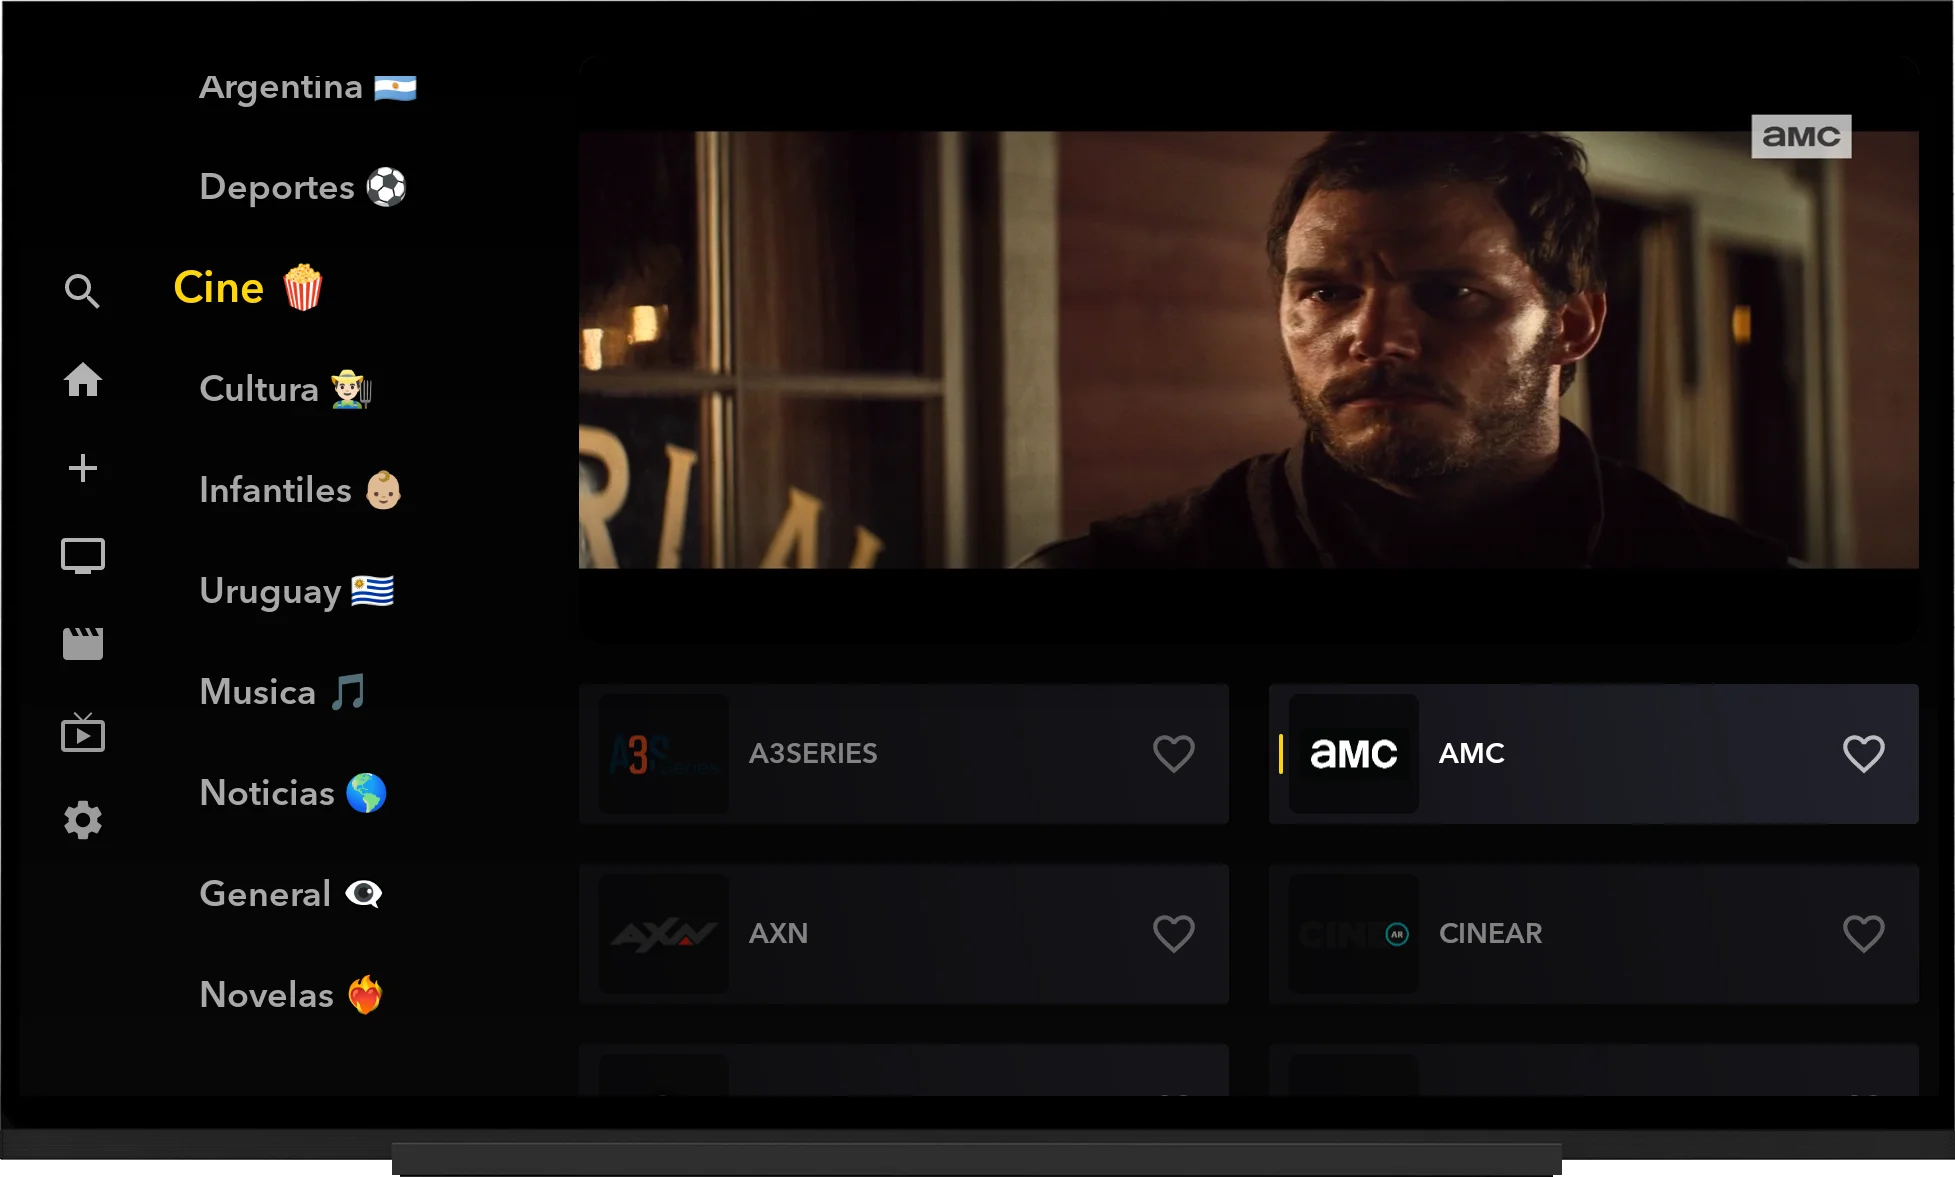Open the search icon in sidebar
Image resolution: width=1955 pixels, height=1177 pixels.
(82, 291)
